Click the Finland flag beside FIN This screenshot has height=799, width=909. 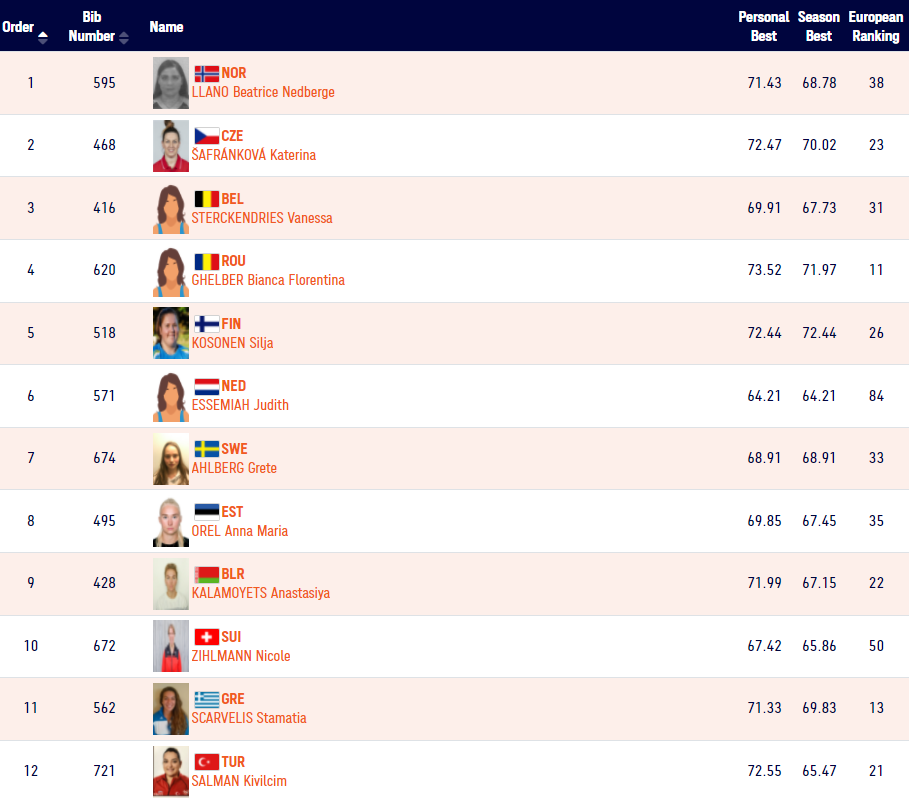pyautogui.click(x=206, y=324)
